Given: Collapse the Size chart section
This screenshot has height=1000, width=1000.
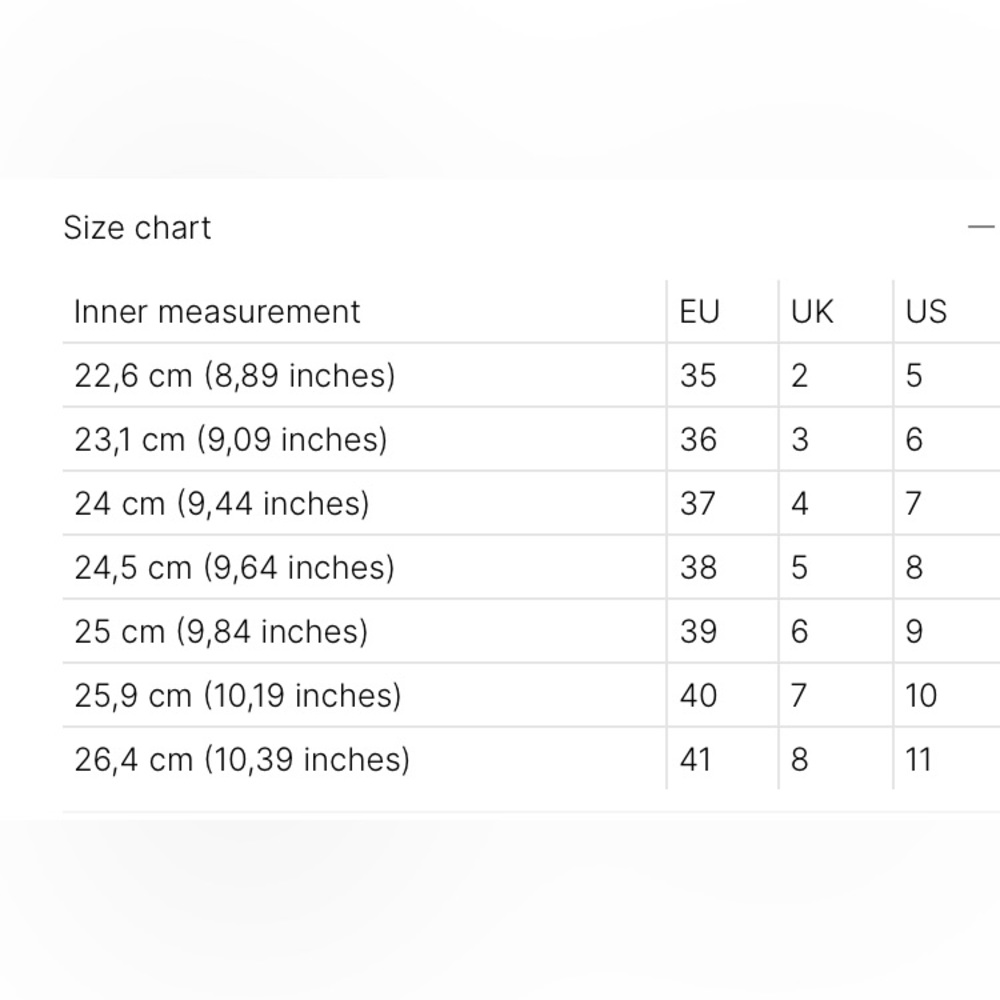Looking at the screenshot, I should coord(982,226).
